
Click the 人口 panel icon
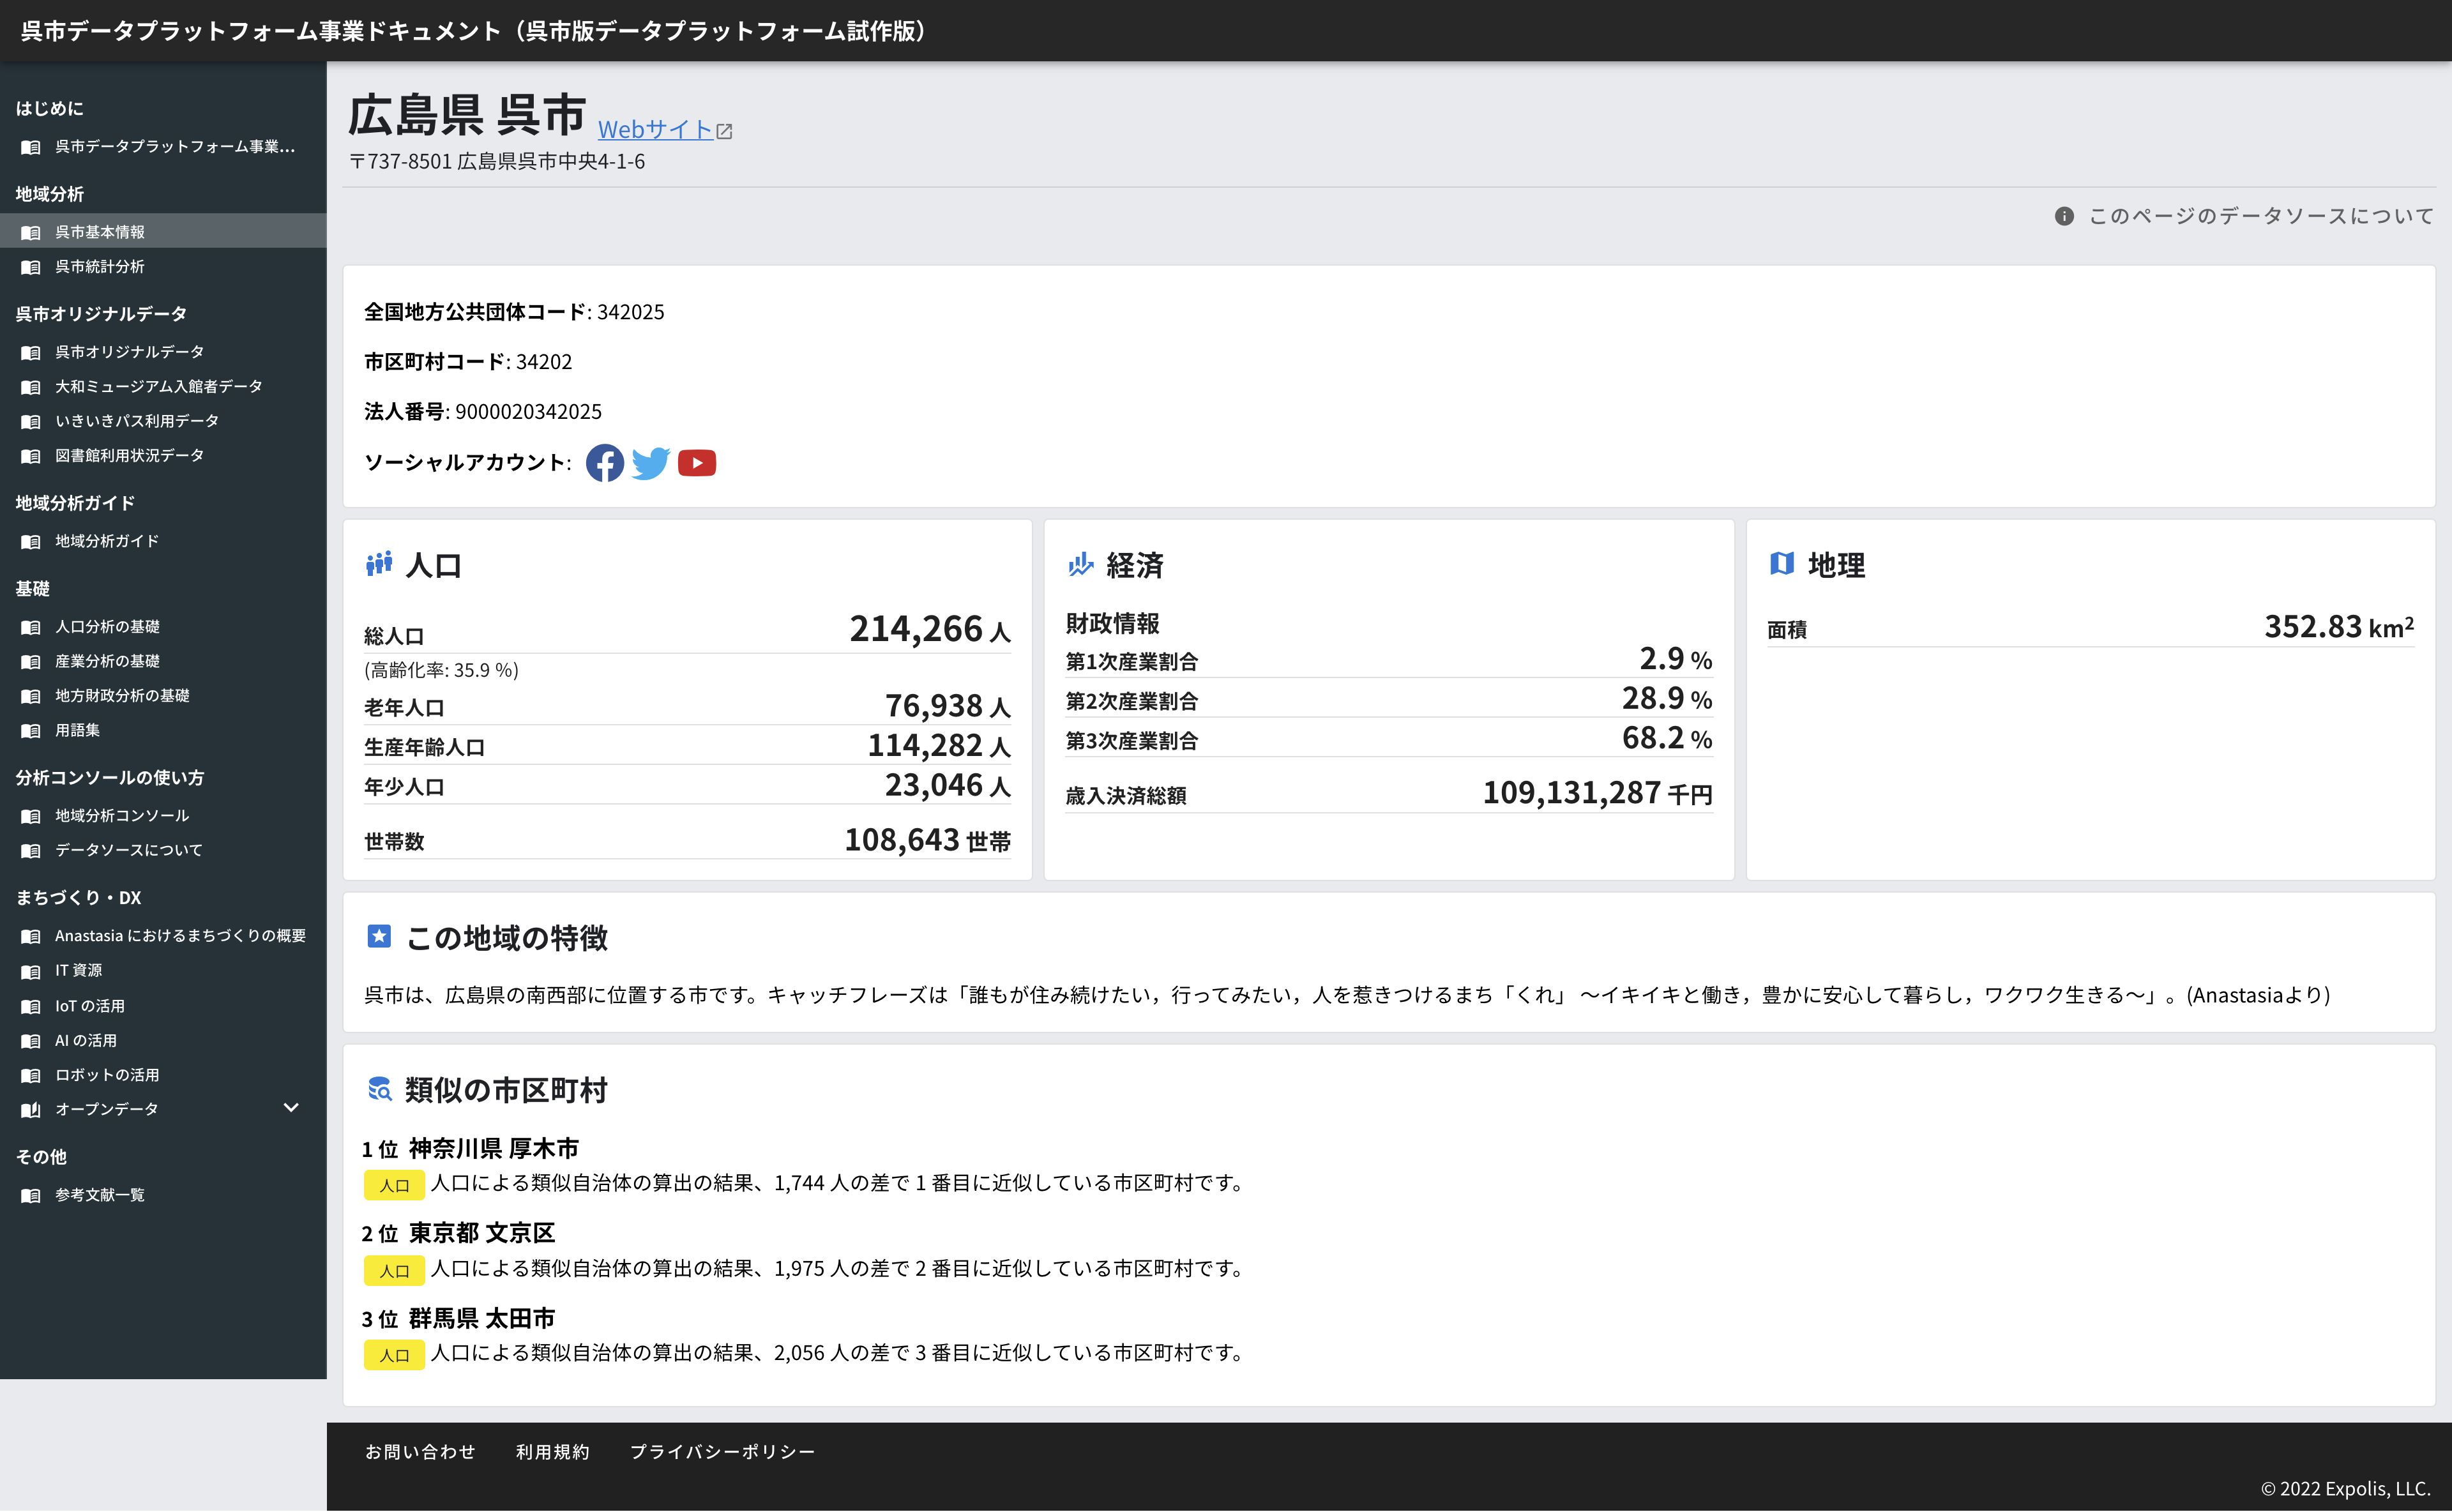pyautogui.click(x=379, y=564)
